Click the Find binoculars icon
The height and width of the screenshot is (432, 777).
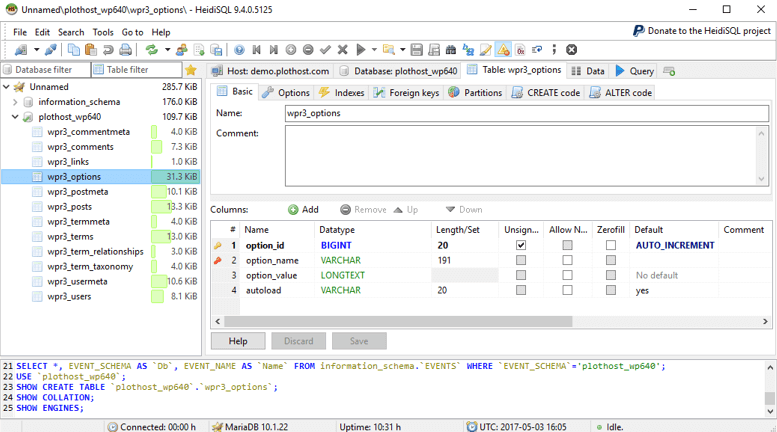[x=451, y=50]
